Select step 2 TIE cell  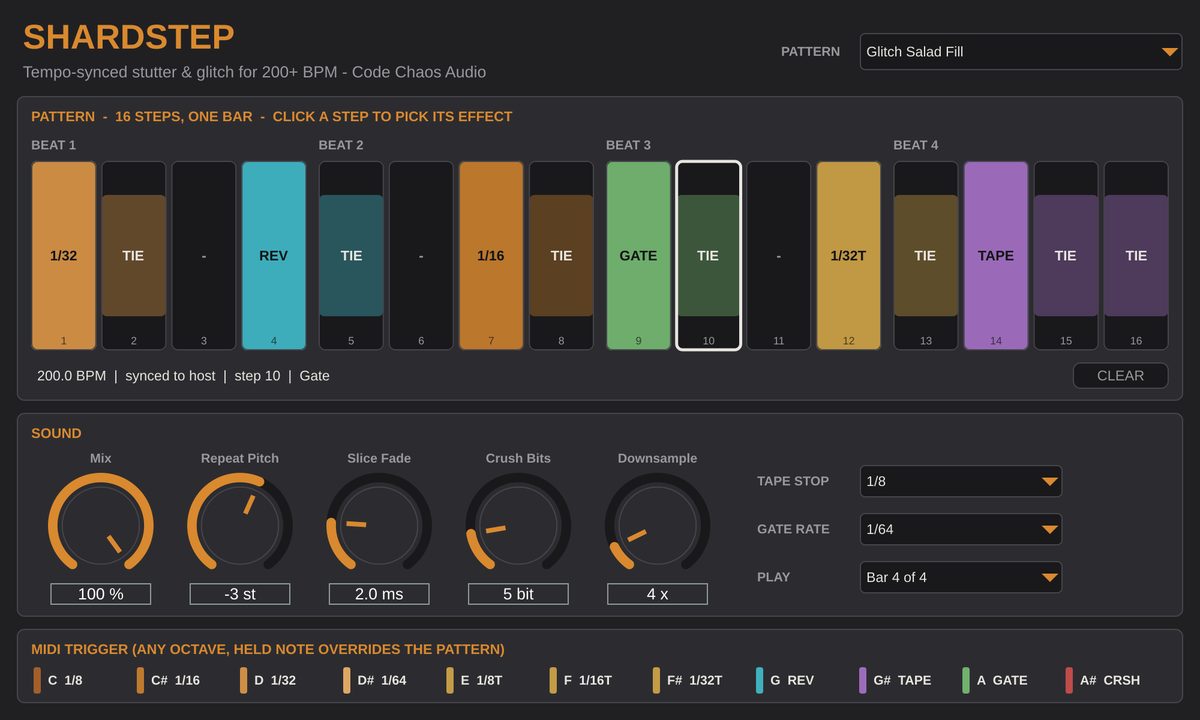pyautogui.click(x=134, y=256)
